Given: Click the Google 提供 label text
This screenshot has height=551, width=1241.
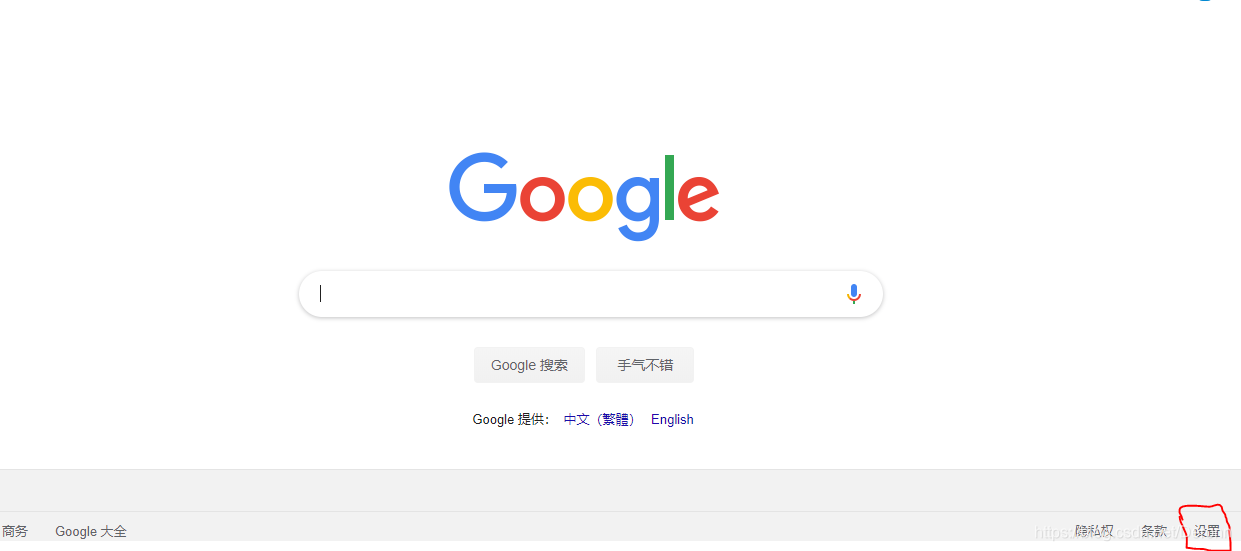Looking at the screenshot, I should 511,420.
